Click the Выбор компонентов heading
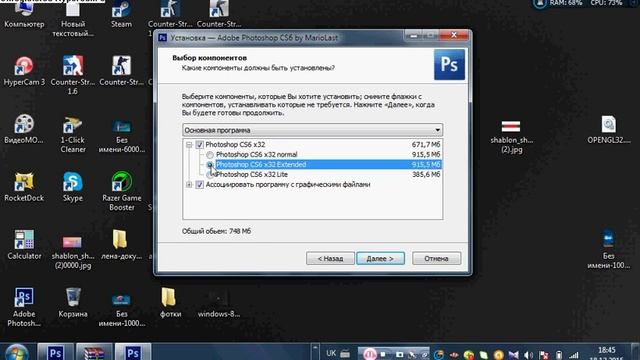Image resolution: width=640 pixels, height=360 pixels. (209, 58)
